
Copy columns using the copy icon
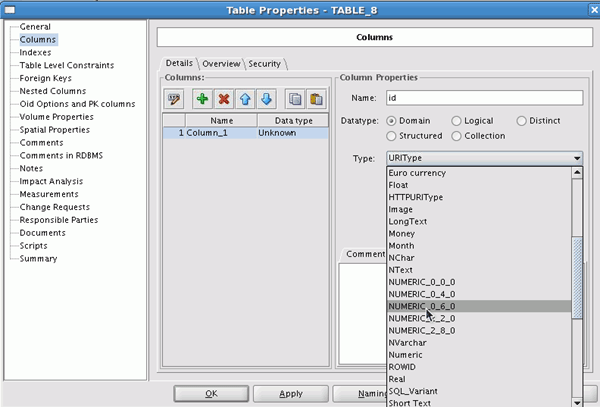(x=295, y=99)
